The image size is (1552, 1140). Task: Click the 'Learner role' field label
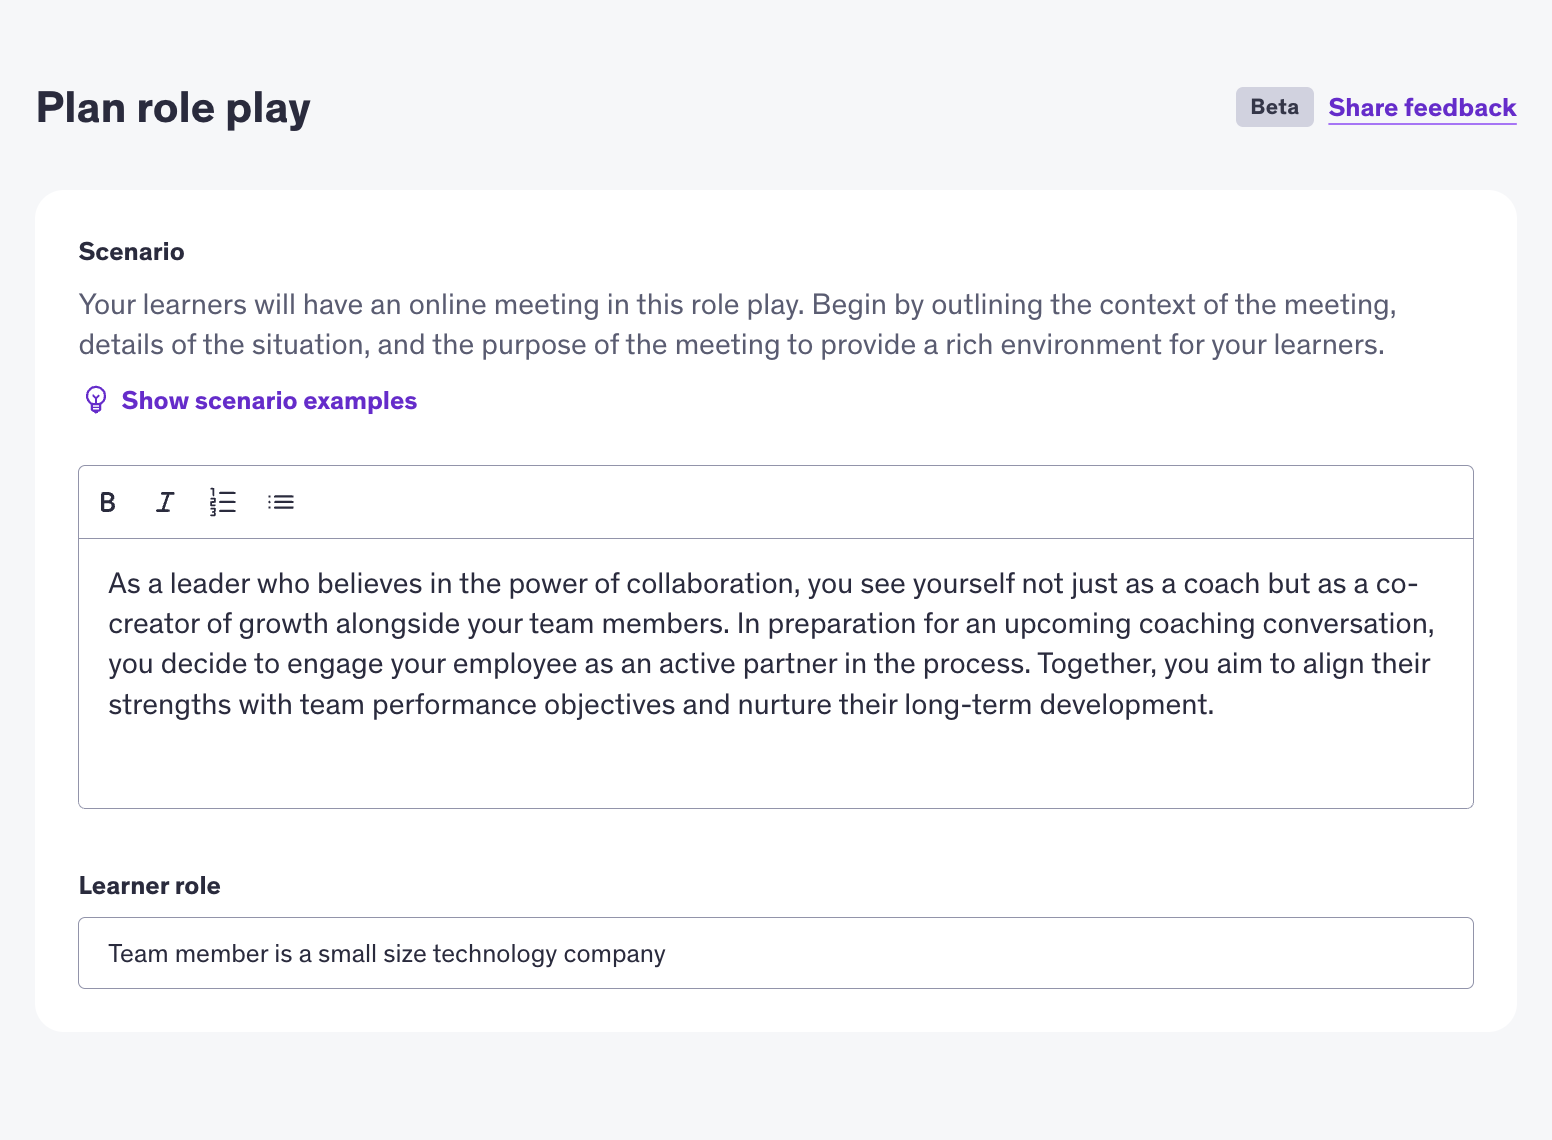tap(149, 886)
